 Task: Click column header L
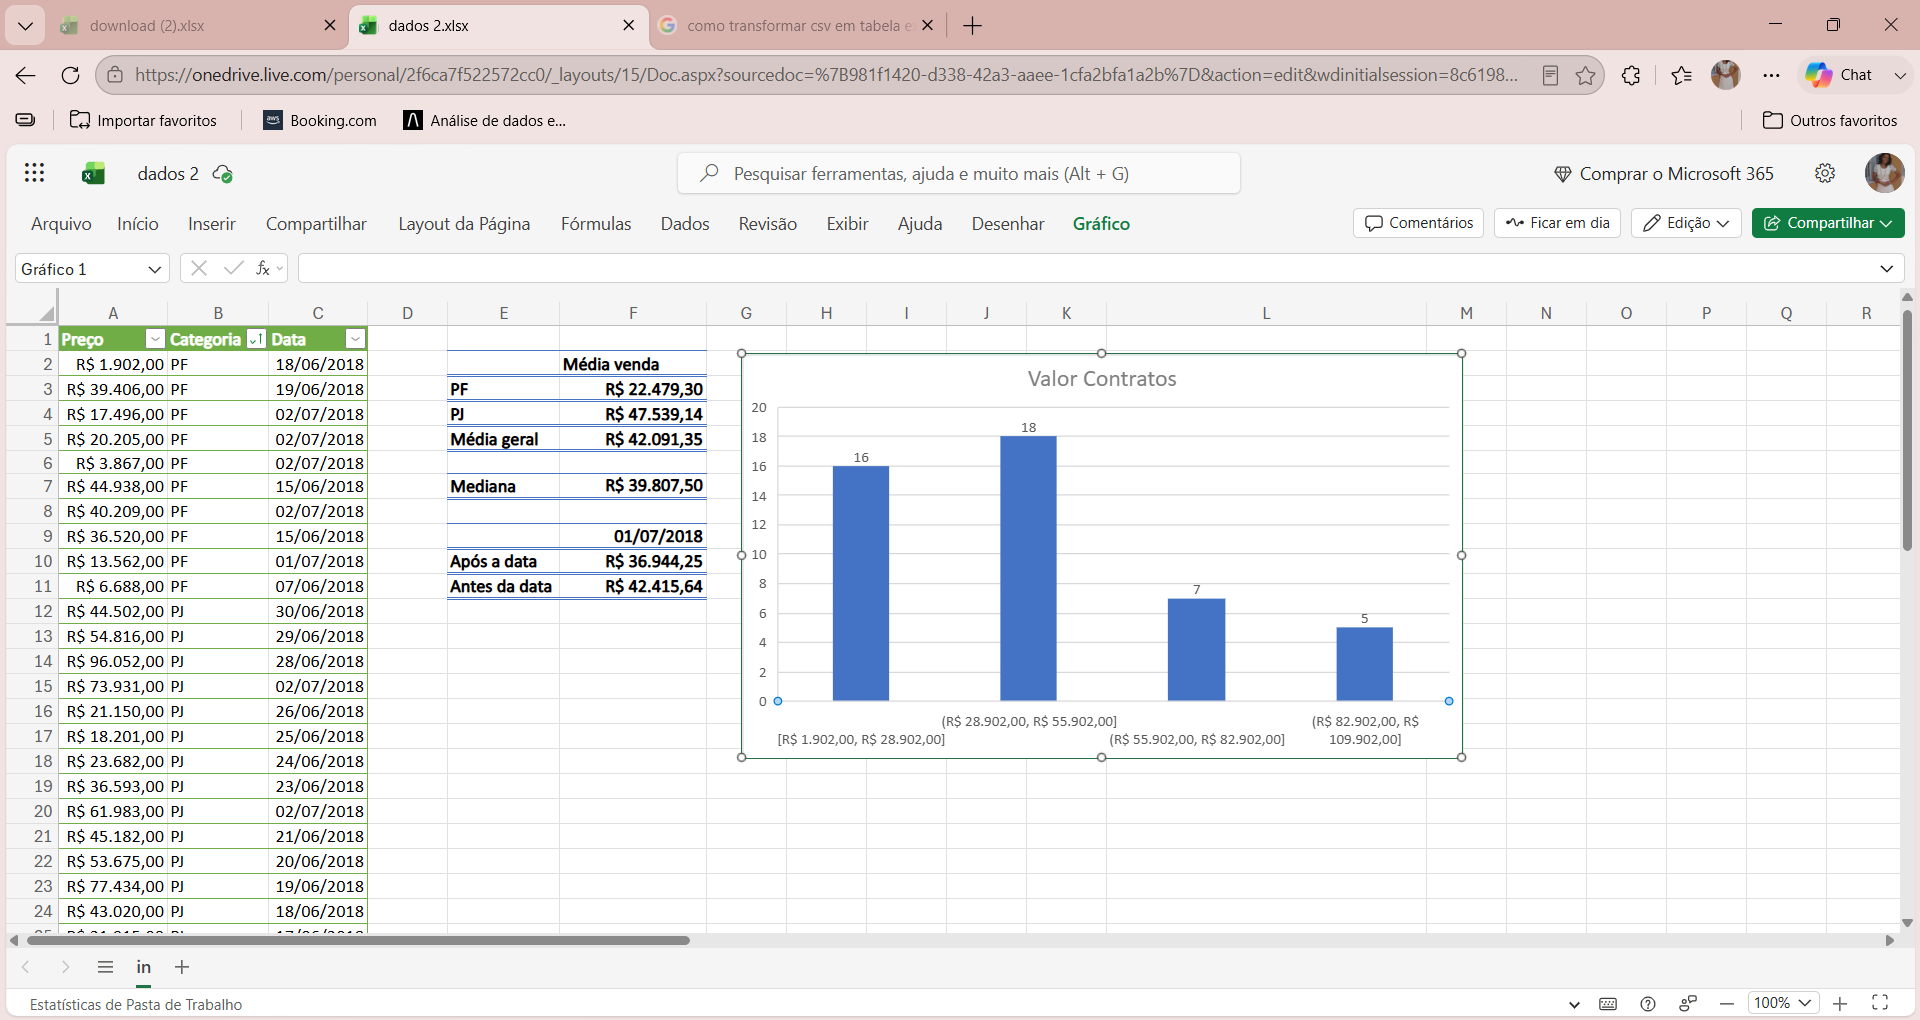(1266, 313)
